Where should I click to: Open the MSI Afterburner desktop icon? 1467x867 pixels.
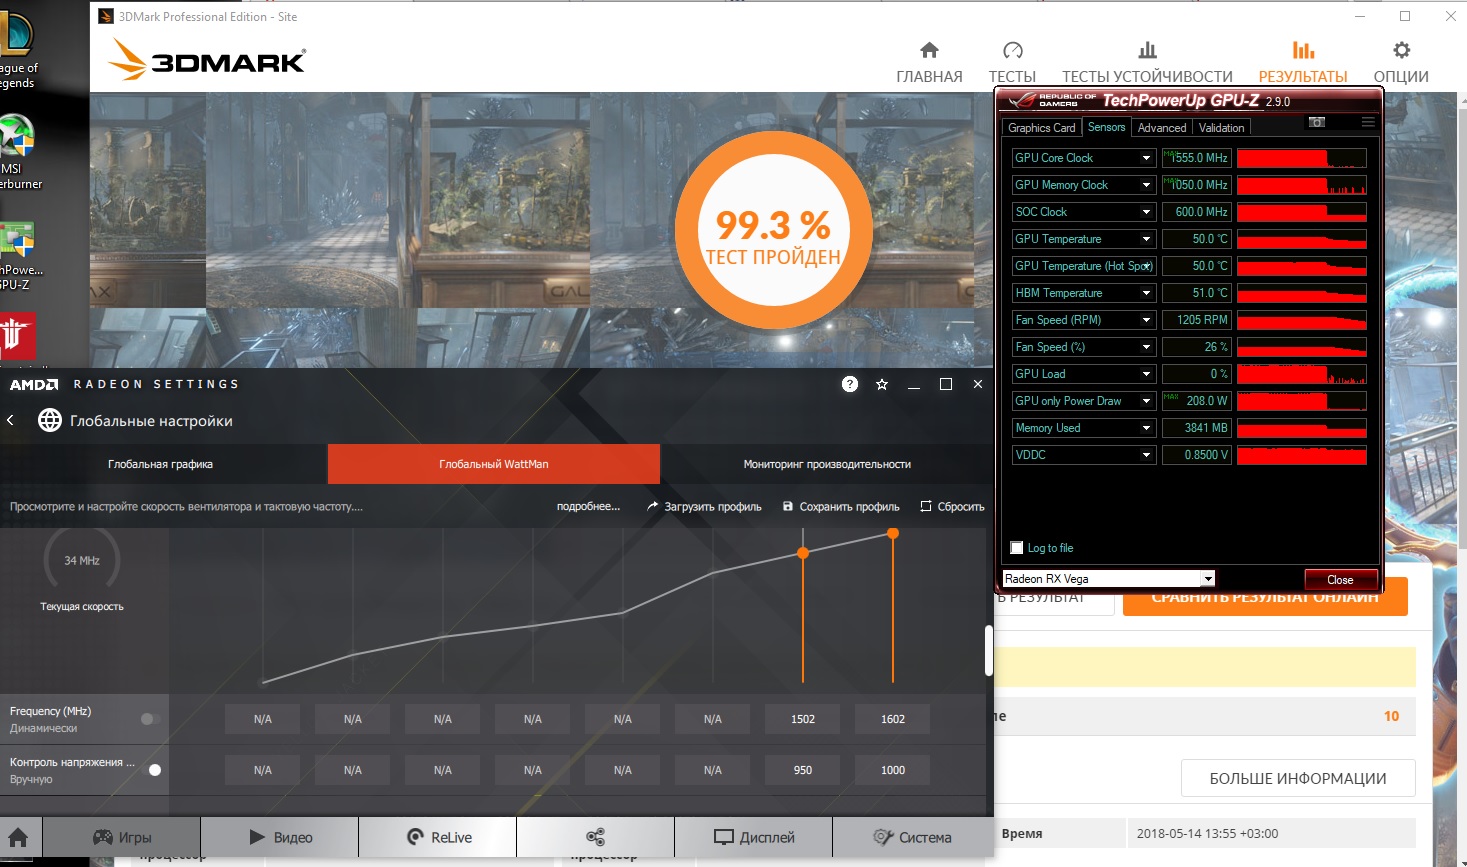pyautogui.click(x=18, y=152)
